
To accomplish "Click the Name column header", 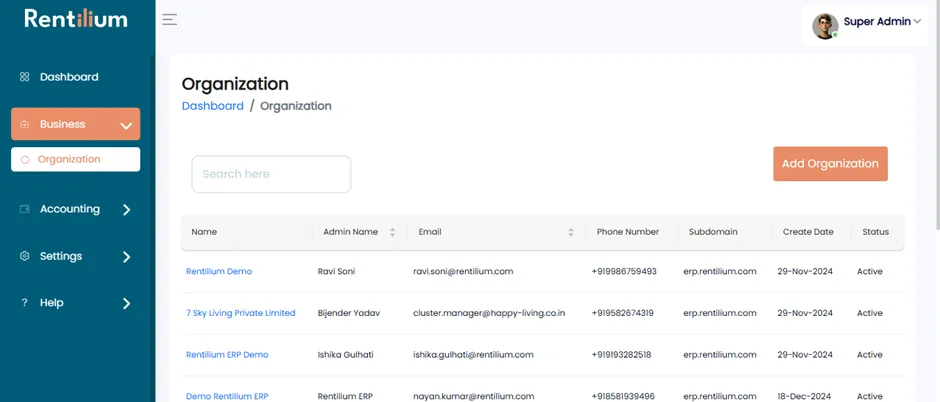I will tap(204, 232).
